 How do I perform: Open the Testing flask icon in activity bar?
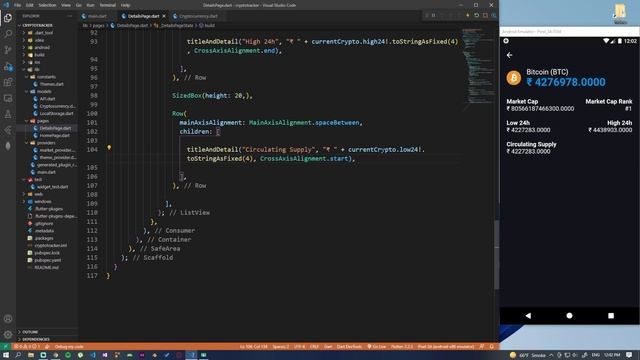pos(8,114)
